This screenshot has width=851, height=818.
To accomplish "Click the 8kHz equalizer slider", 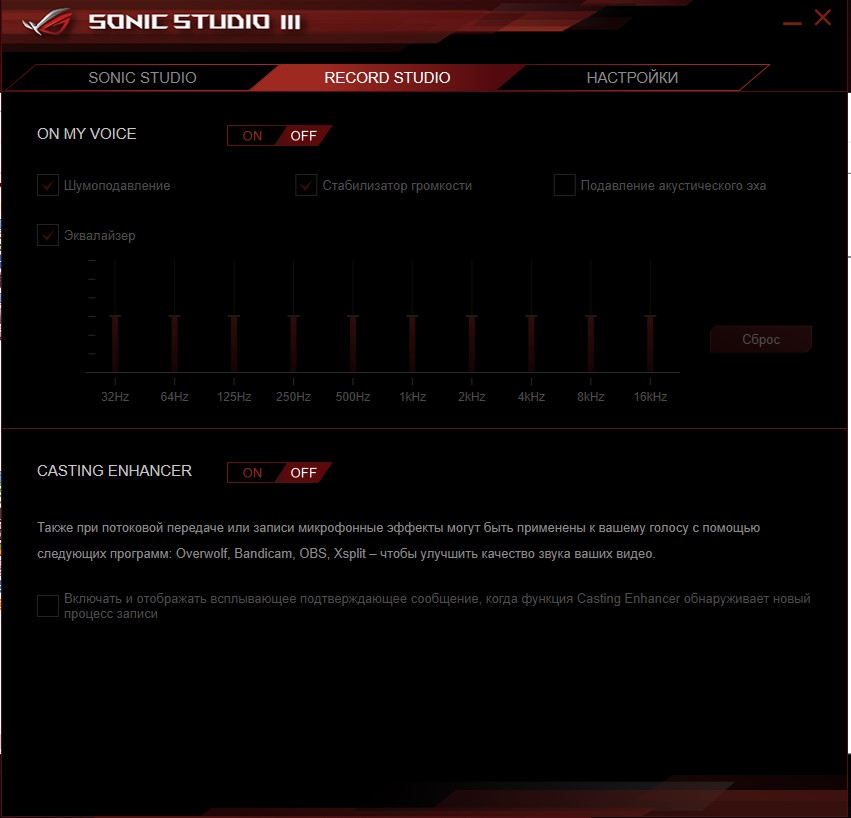I will point(590,316).
